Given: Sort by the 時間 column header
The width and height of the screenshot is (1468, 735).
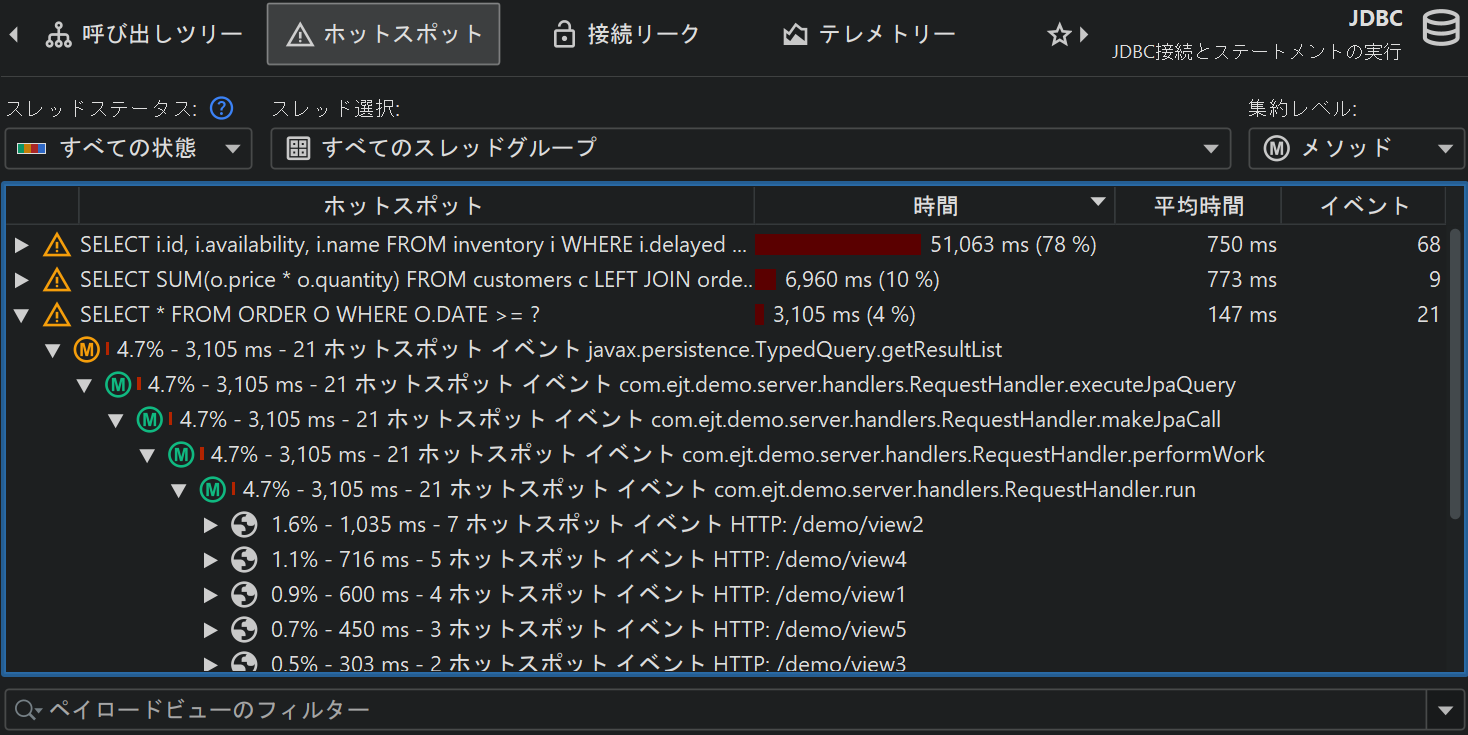Looking at the screenshot, I should pos(934,206).
